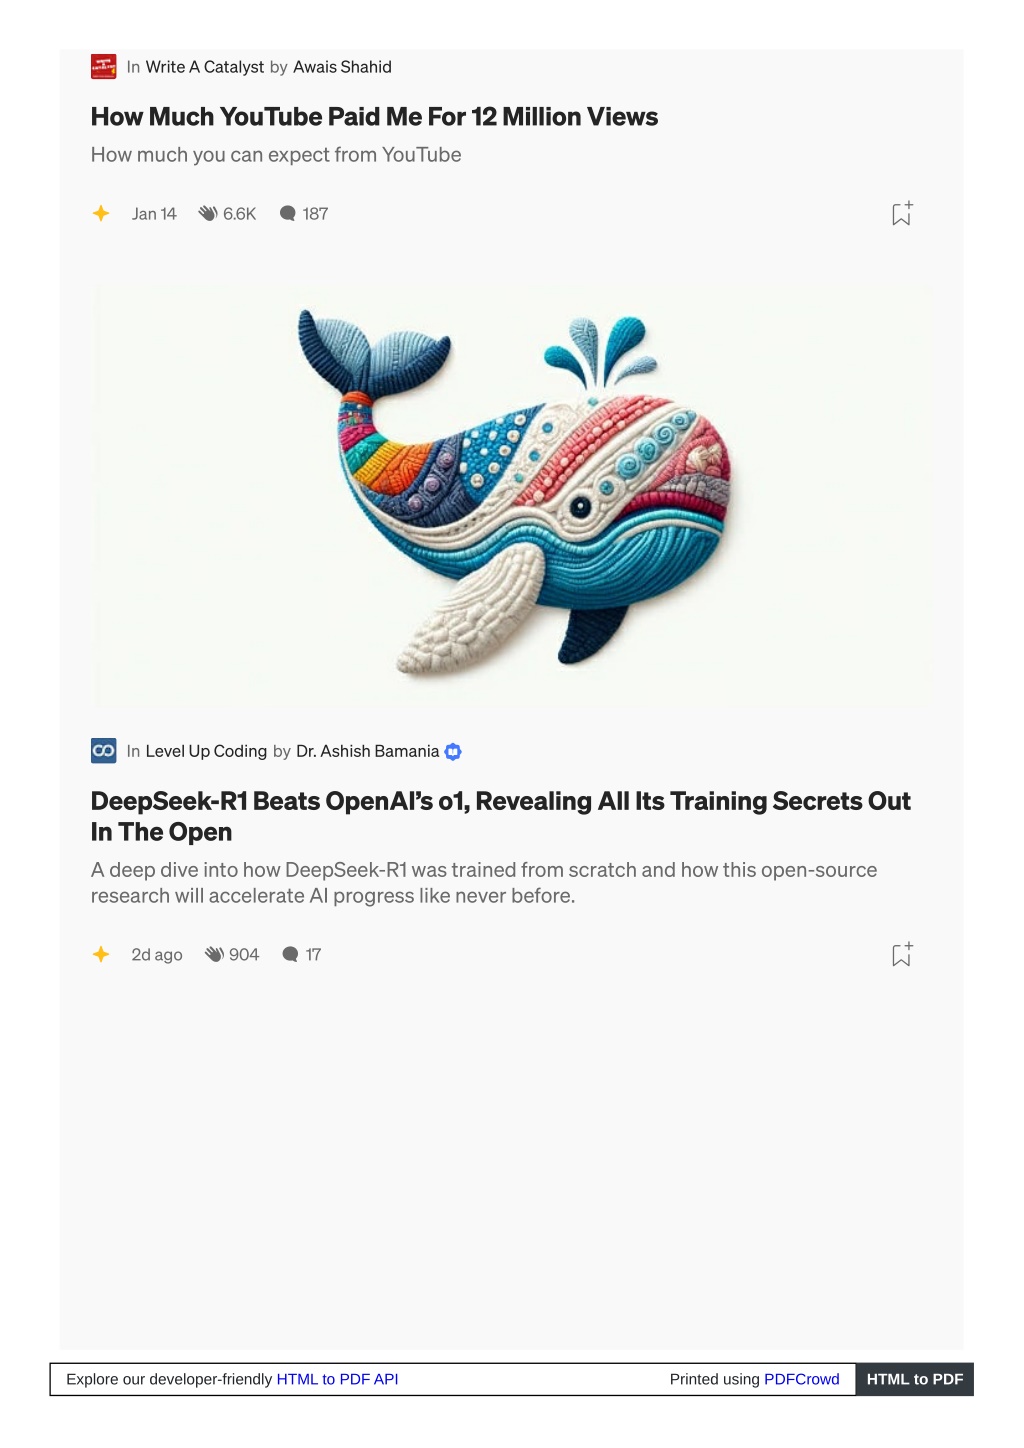Click the member-only star beside Jan 14
1024x1448 pixels.
click(x=101, y=213)
